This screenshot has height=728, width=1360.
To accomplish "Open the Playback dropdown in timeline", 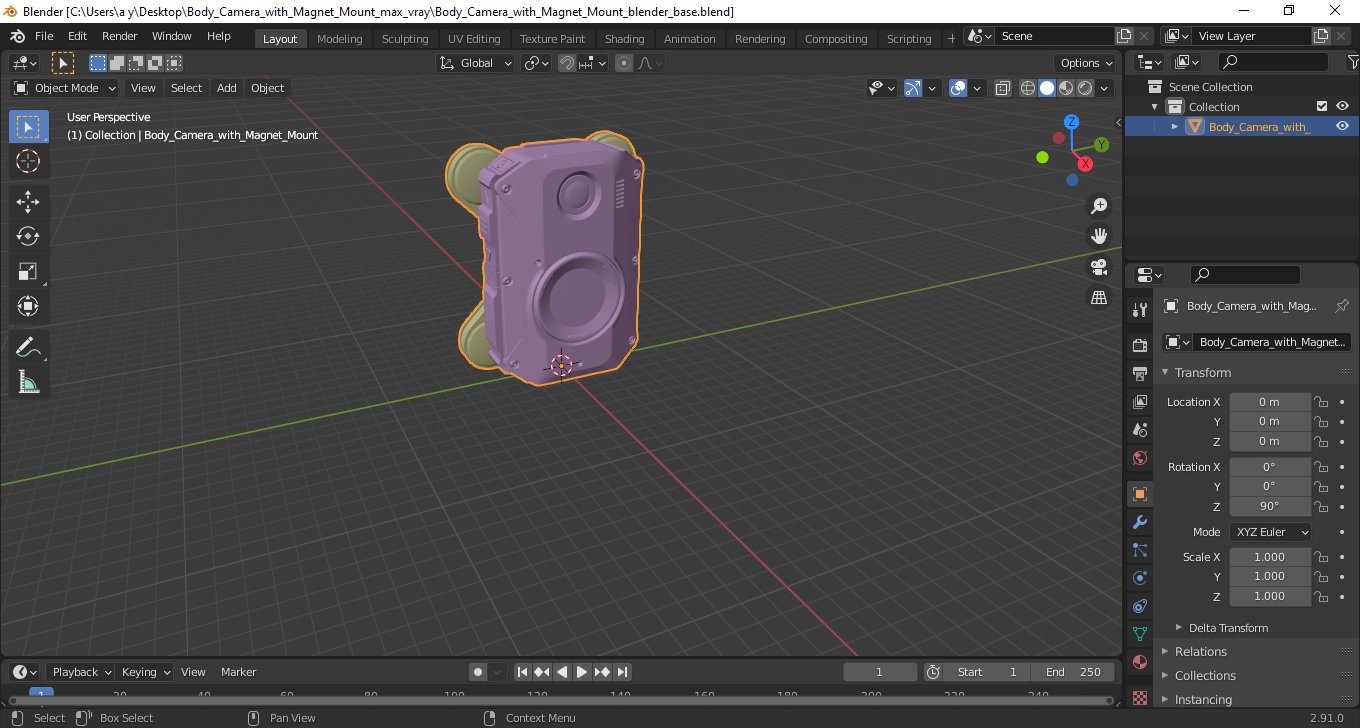I will (x=80, y=672).
